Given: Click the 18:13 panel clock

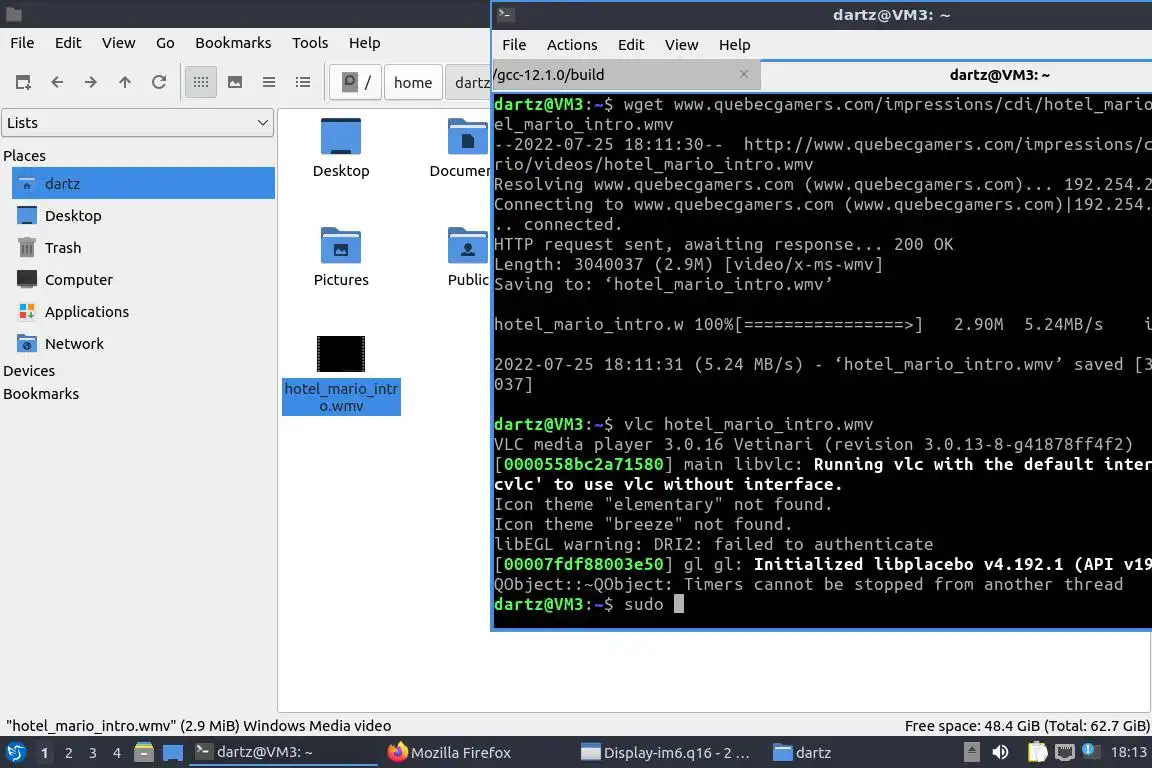Looking at the screenshot, I should point(1128,752).
